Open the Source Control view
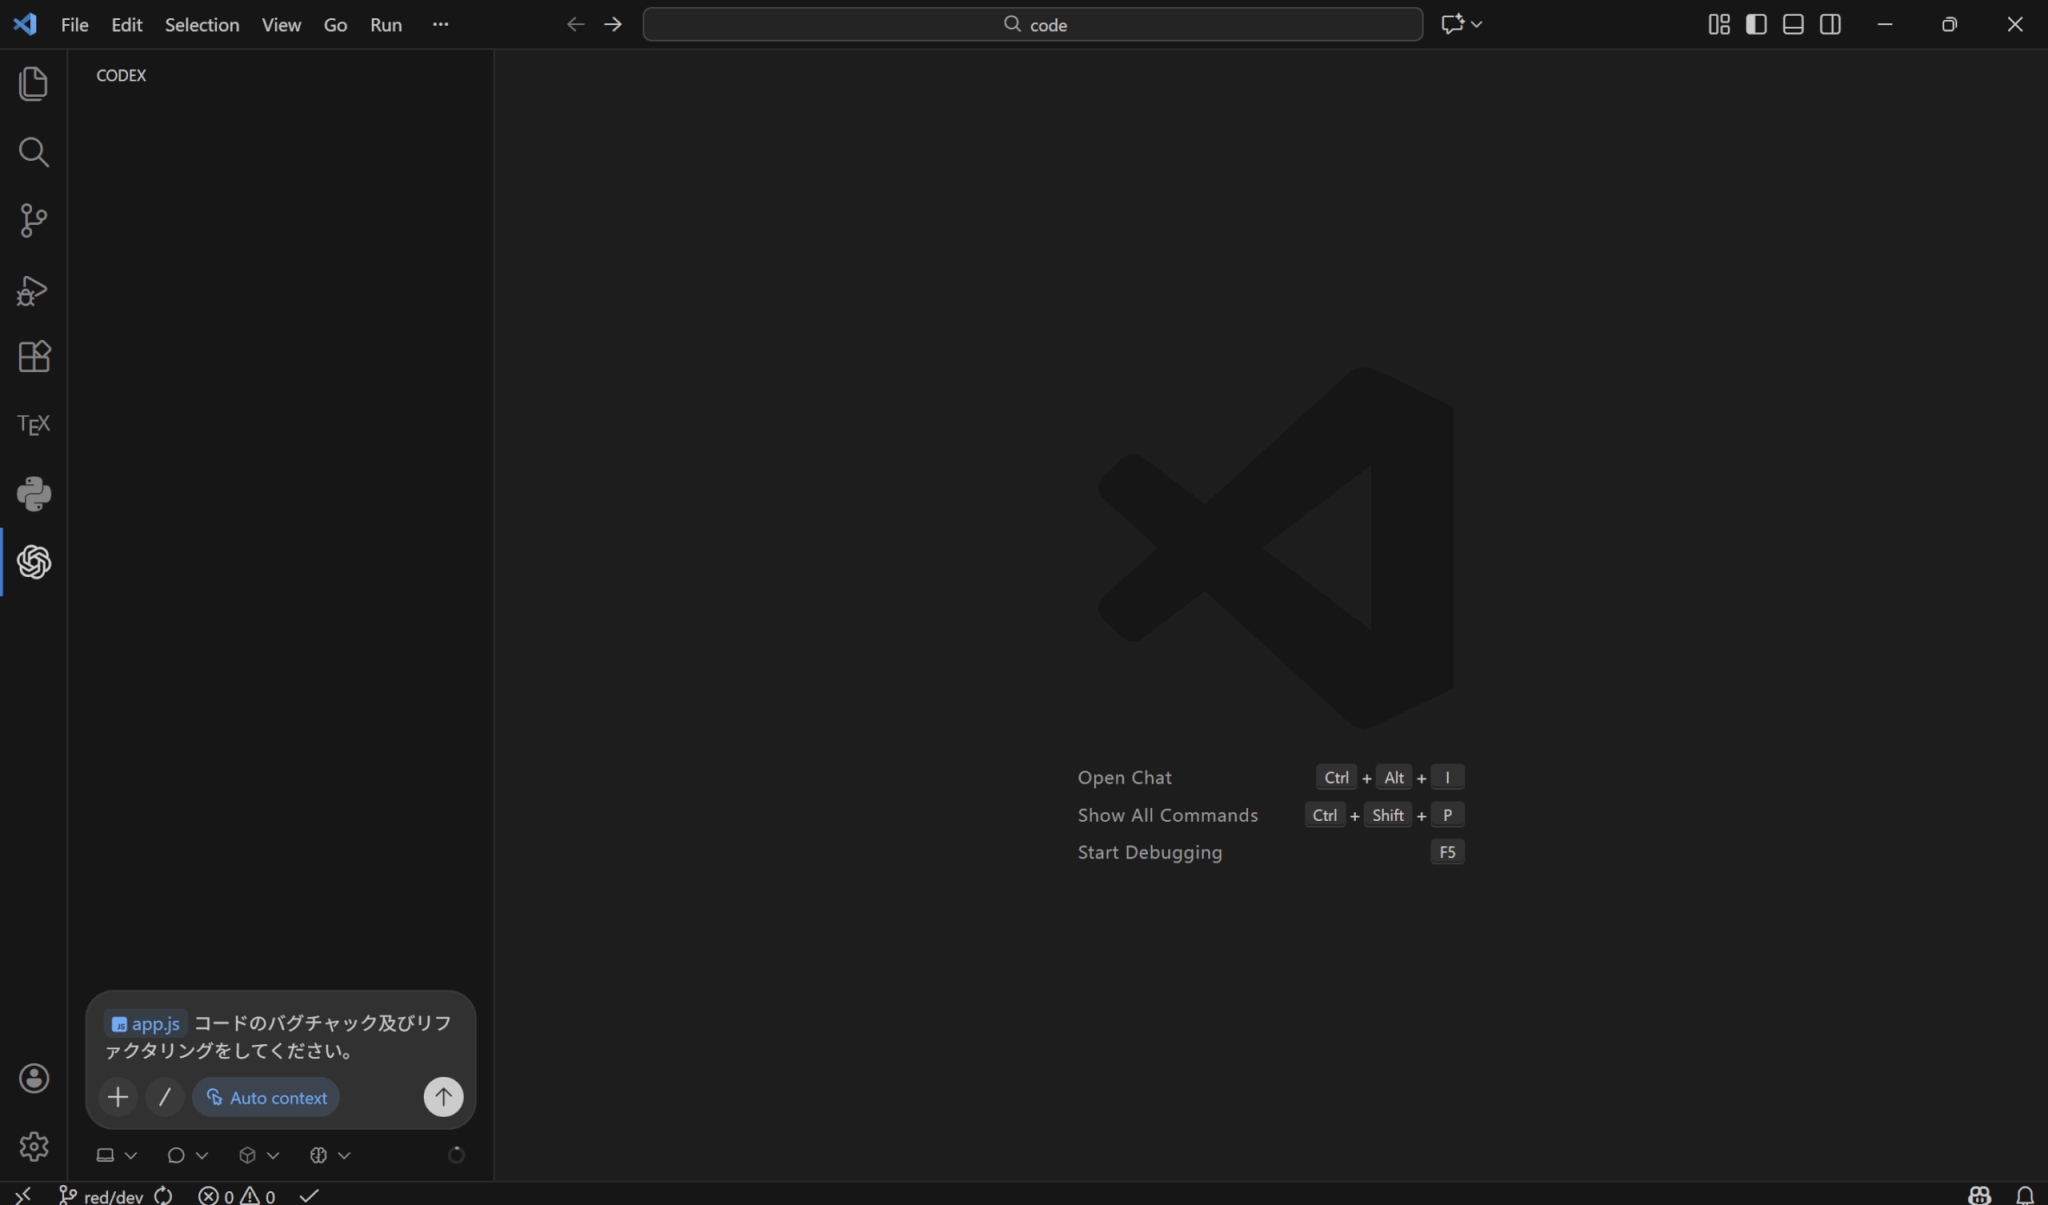2048x1205 pixels. tap(33, 220)
